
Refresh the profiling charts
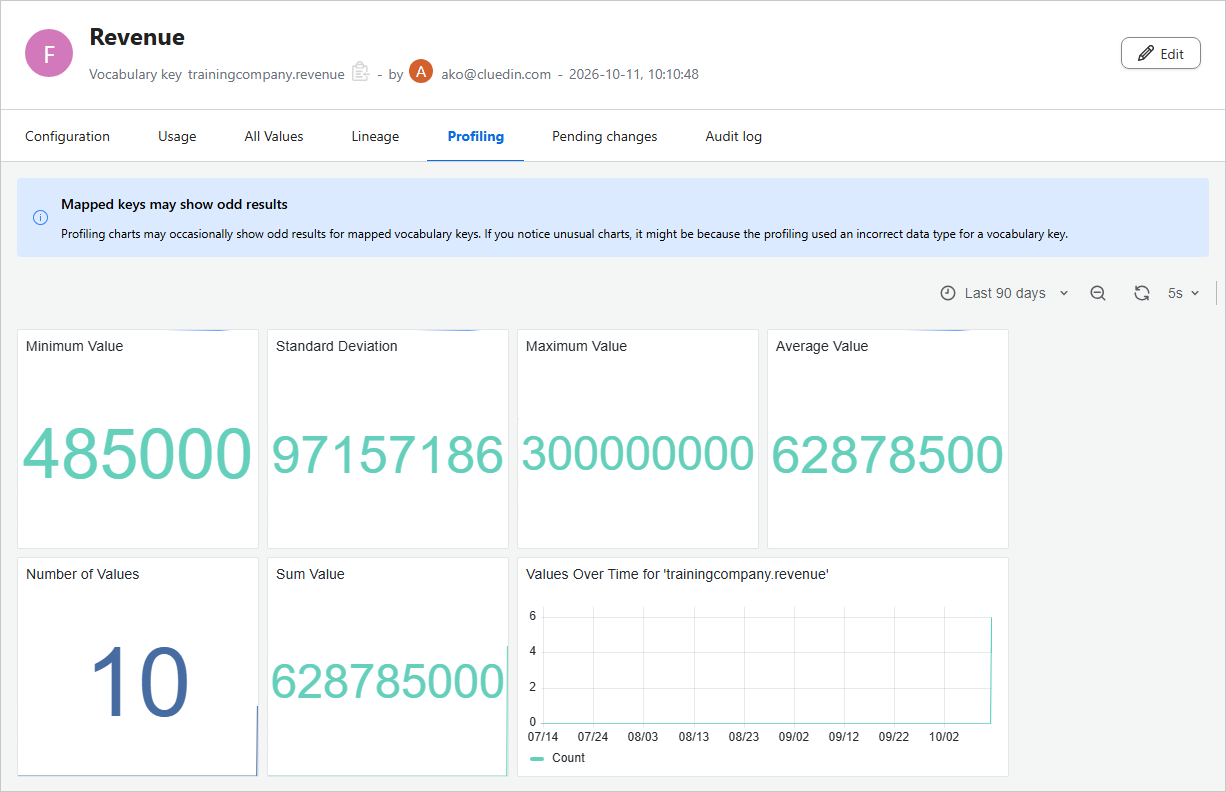point(1142,293)
